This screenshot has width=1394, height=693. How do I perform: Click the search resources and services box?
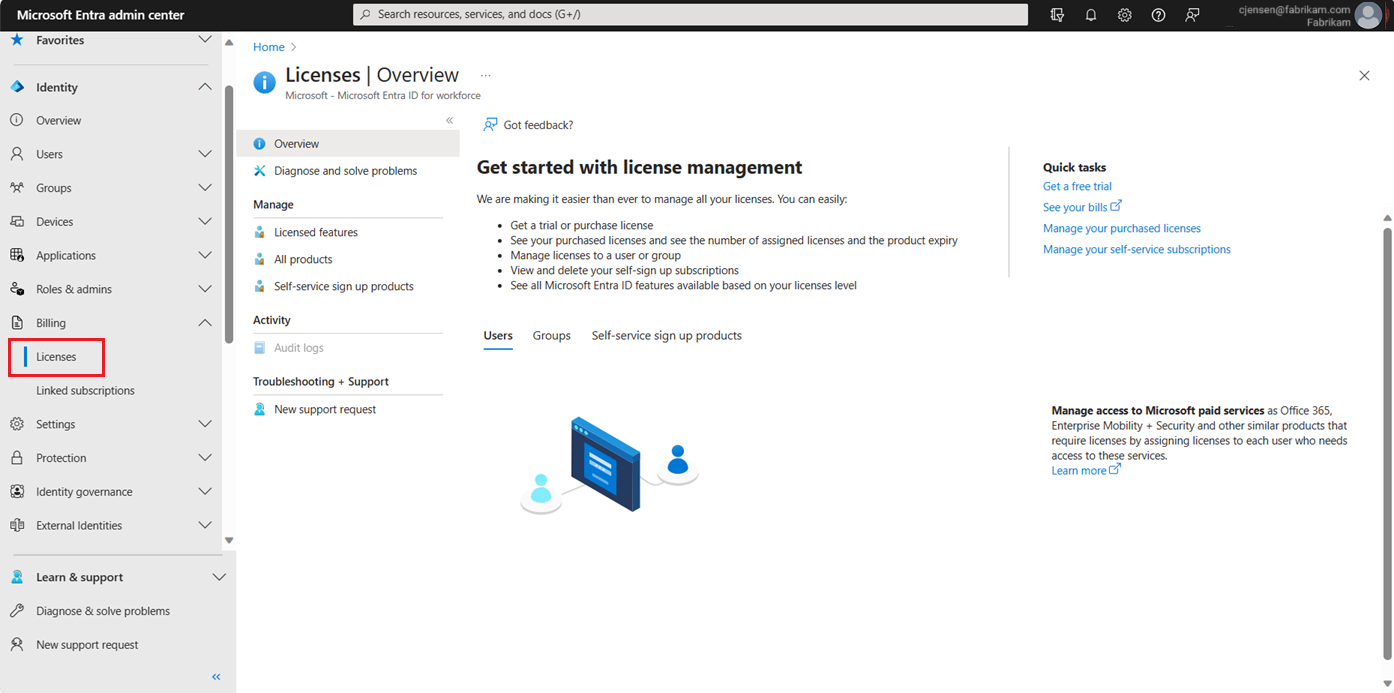(x=690, y=15)
